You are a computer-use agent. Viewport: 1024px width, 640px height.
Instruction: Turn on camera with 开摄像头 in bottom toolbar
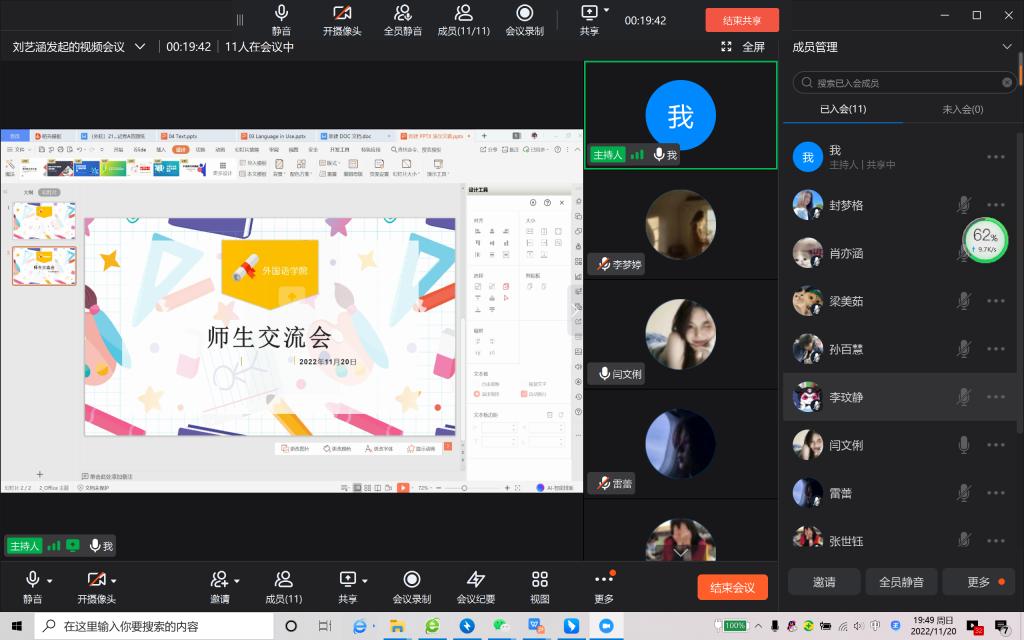(x=96, y=586)
